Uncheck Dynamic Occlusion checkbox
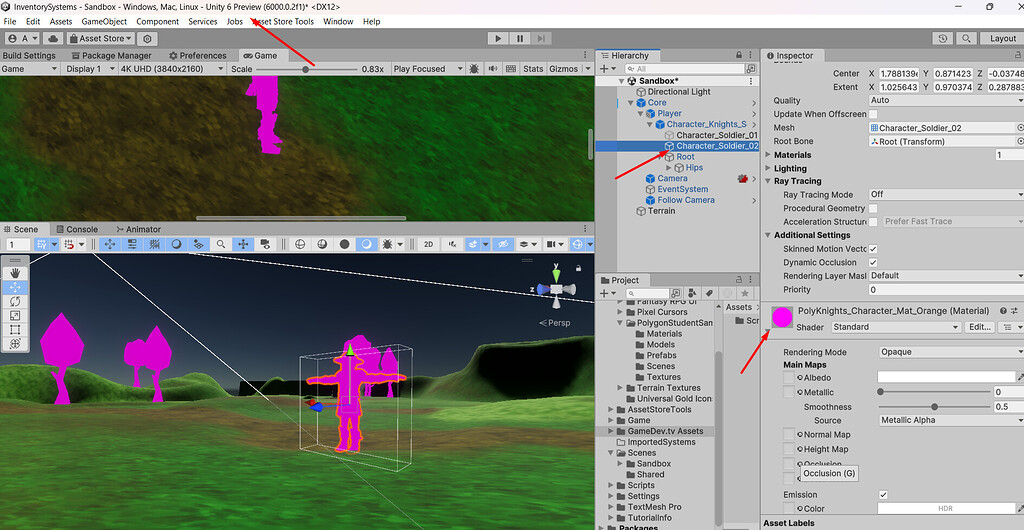The width and height of the screenshot is (1024, 530). tap(873, 262)
